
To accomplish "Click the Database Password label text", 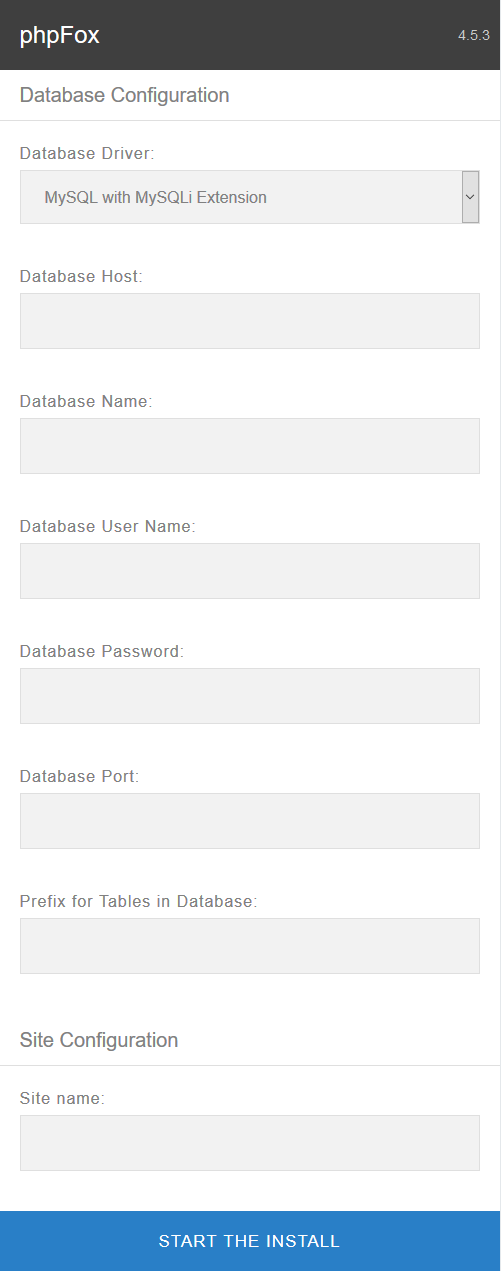I will point(102,651).
